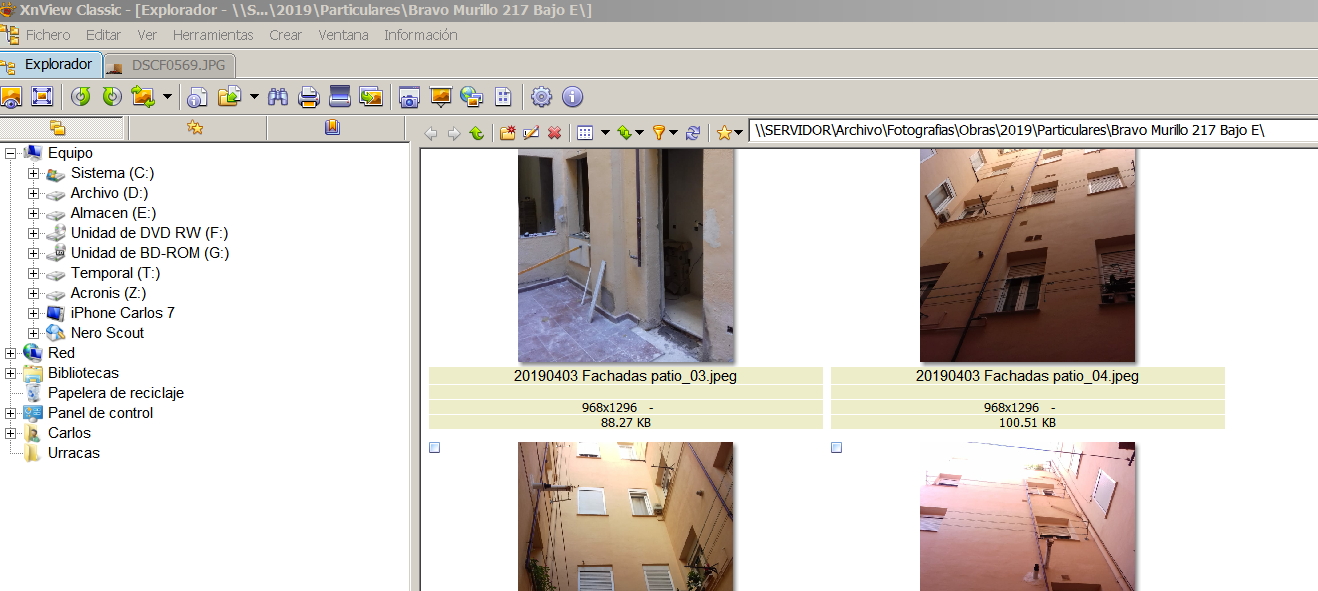Expand the Bibliotecas node
This screenshot has width=1318, height=591.
[x=11, y=373]
